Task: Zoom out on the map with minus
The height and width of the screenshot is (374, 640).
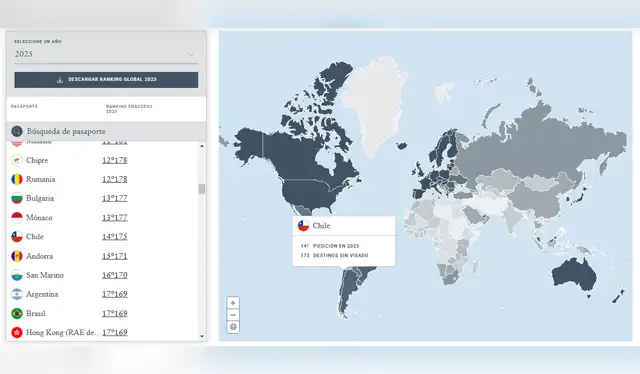Action: (x=233, y=315)
